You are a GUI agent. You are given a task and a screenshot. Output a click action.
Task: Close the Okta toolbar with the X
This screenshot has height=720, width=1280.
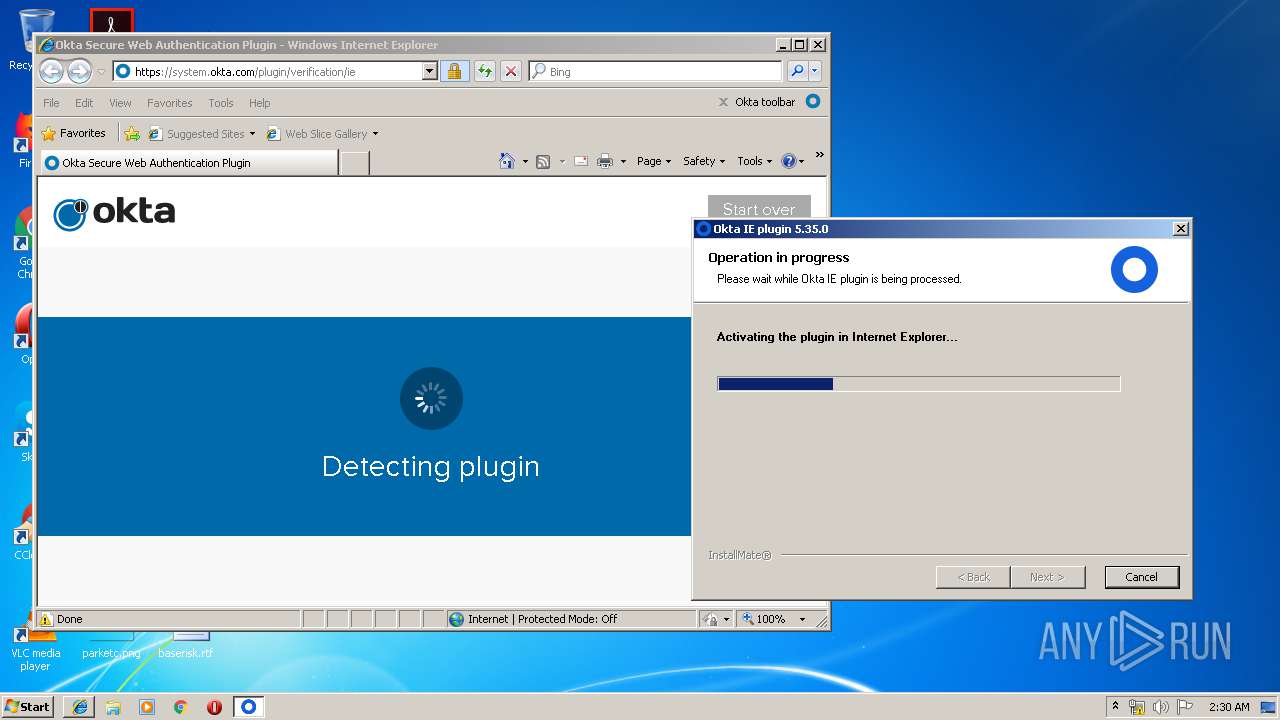coord(723,102)
